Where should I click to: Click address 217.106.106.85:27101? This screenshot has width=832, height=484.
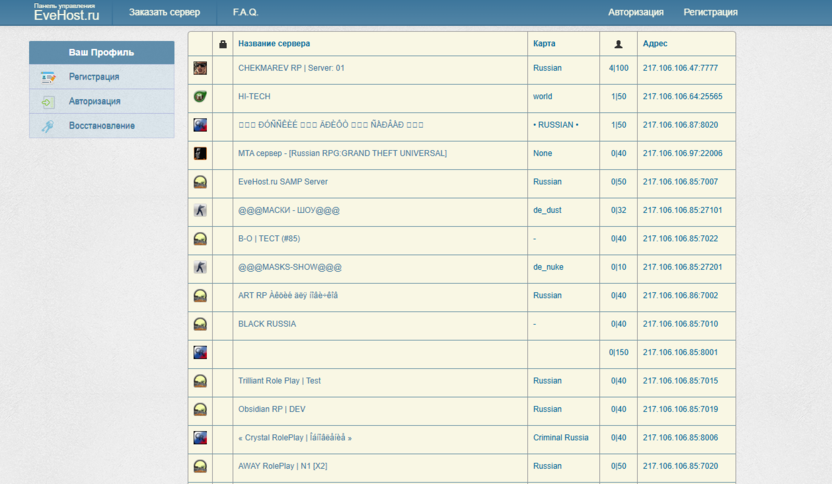[682, 210]
